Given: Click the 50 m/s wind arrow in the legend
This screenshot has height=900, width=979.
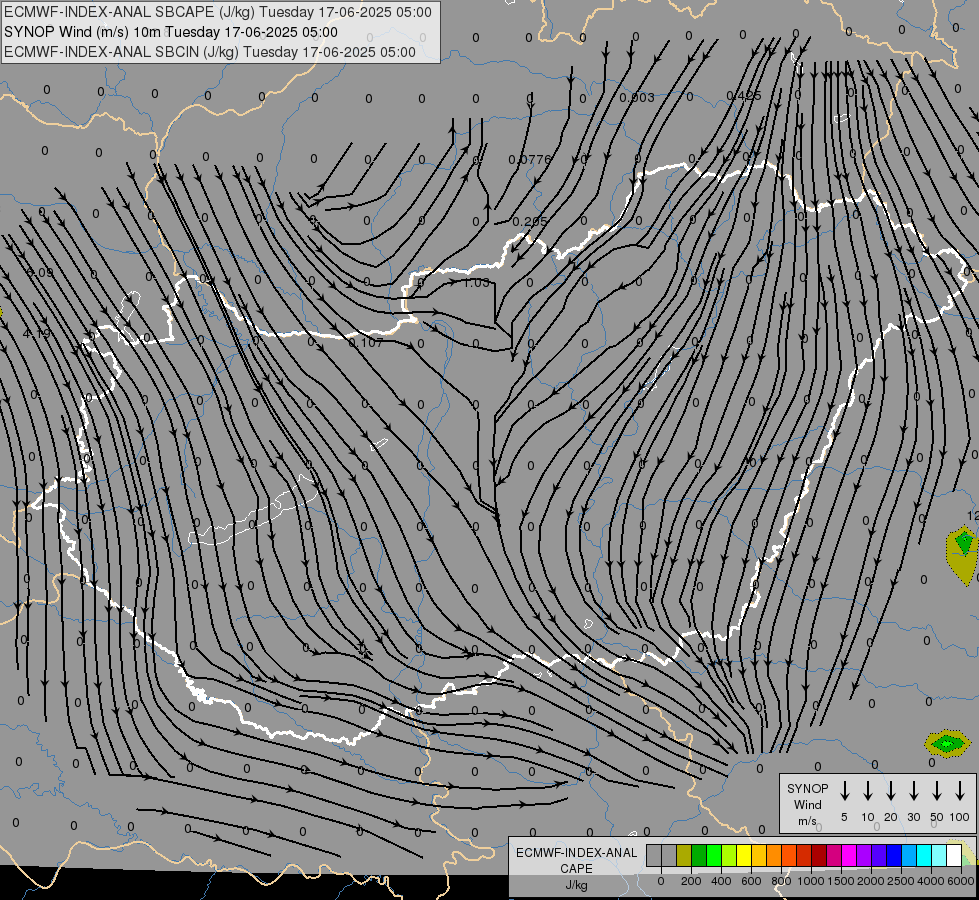Looking at the screenshot, I should pos(937,791).
